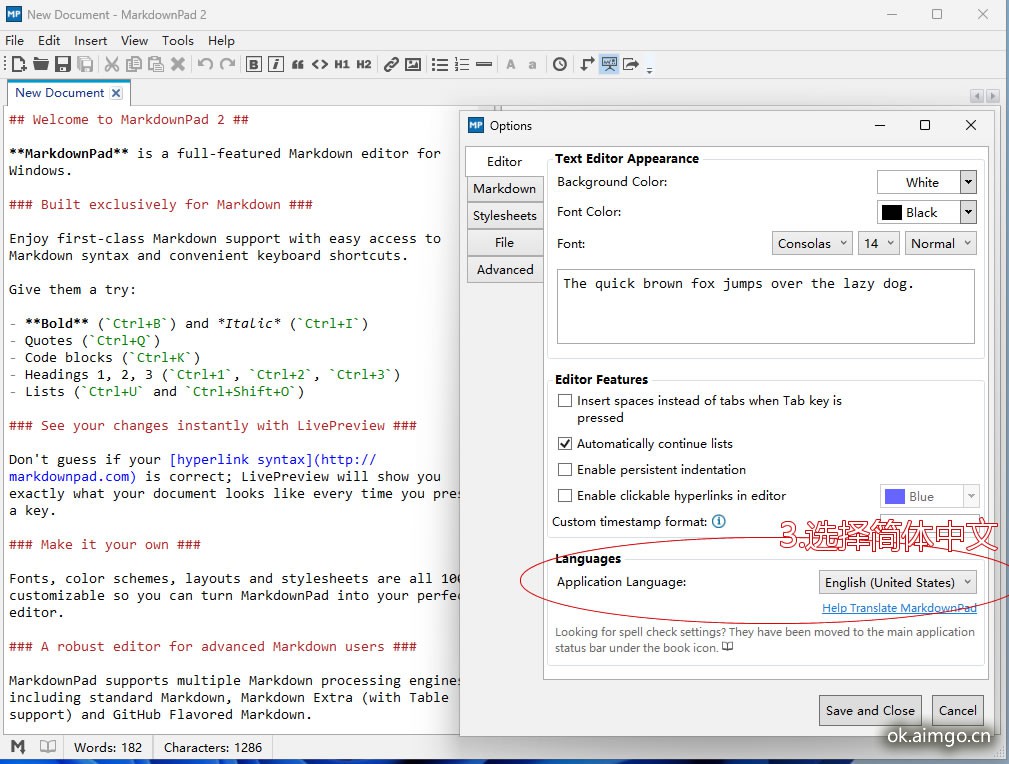Save the document with the floppy icon
1009x764 pixels.
(62, 64)
